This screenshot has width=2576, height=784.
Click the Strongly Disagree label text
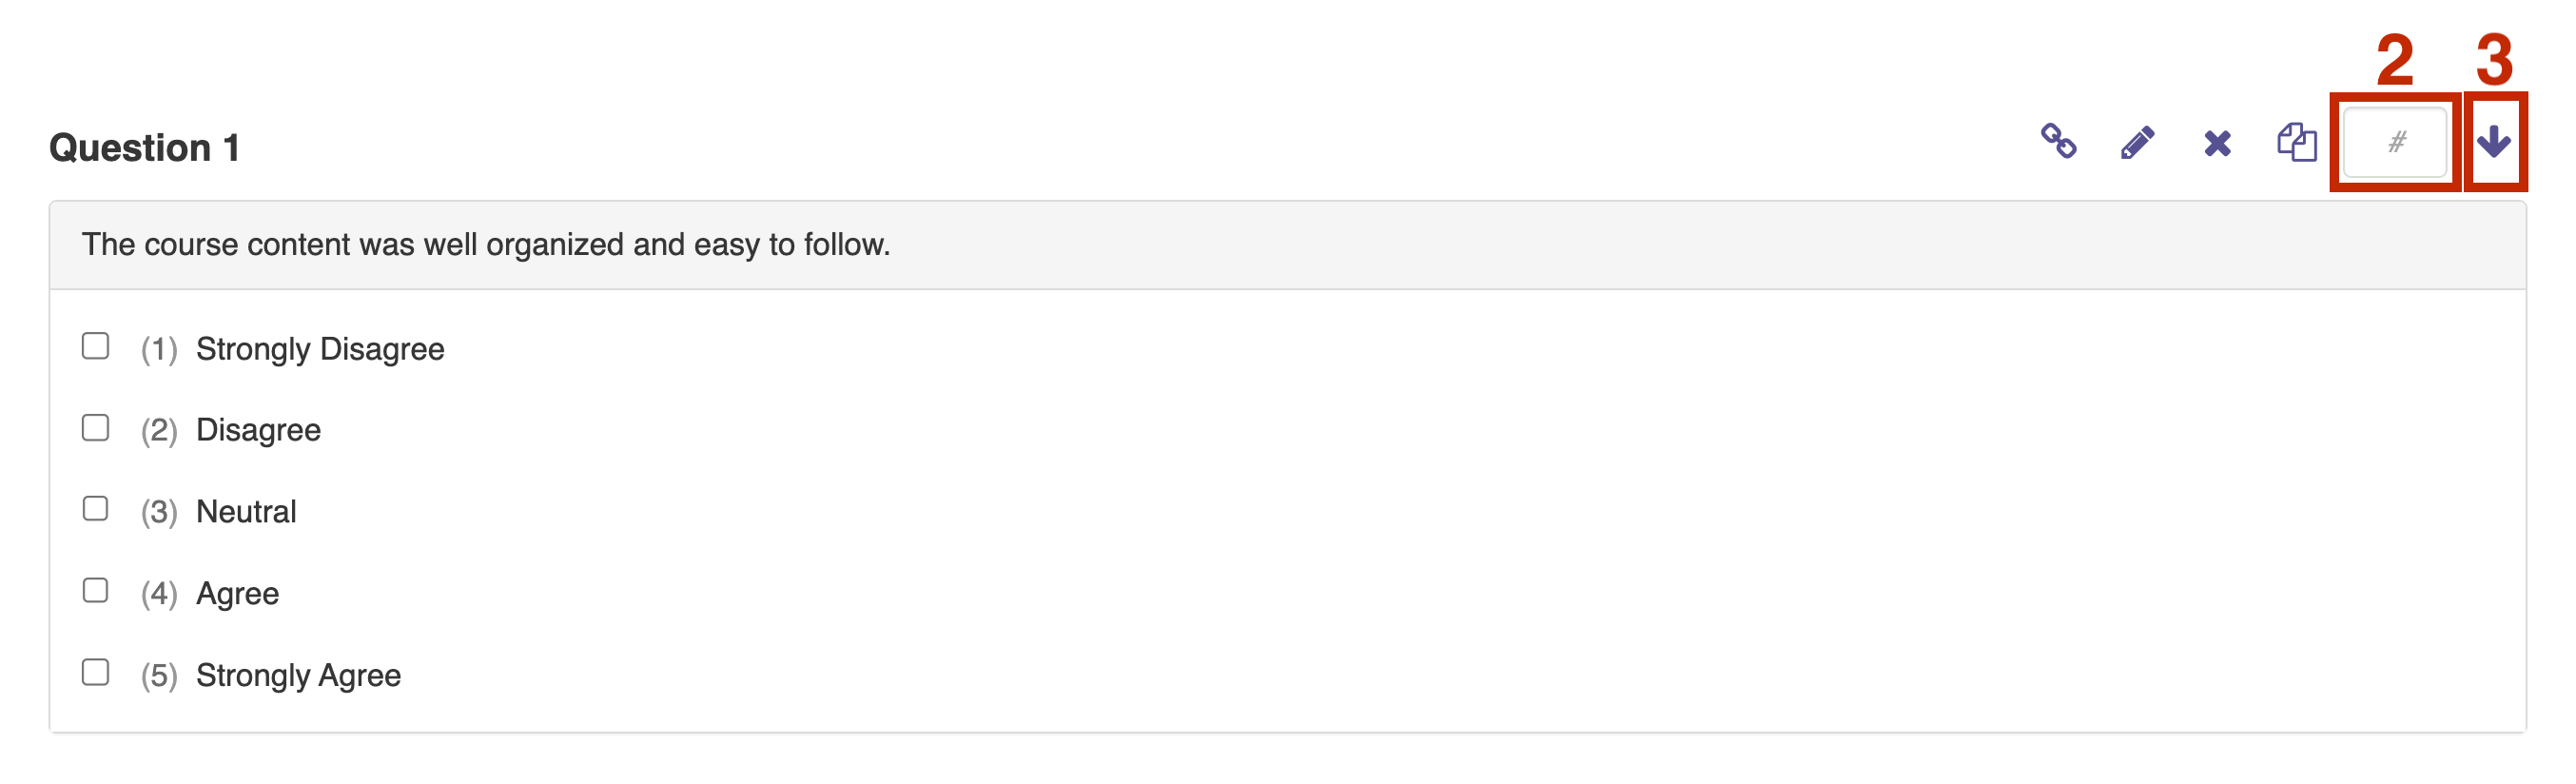coord(320,349)
